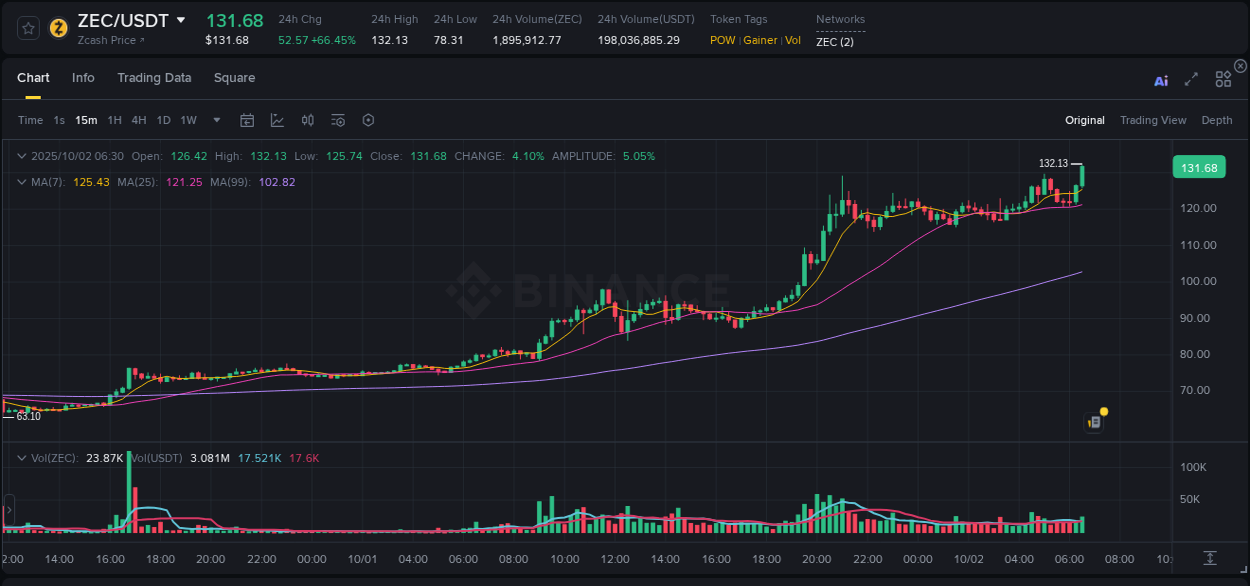Open the Binance AI assistant
This screenshot has height=586, width=1250.
(x=1161, y=79)
